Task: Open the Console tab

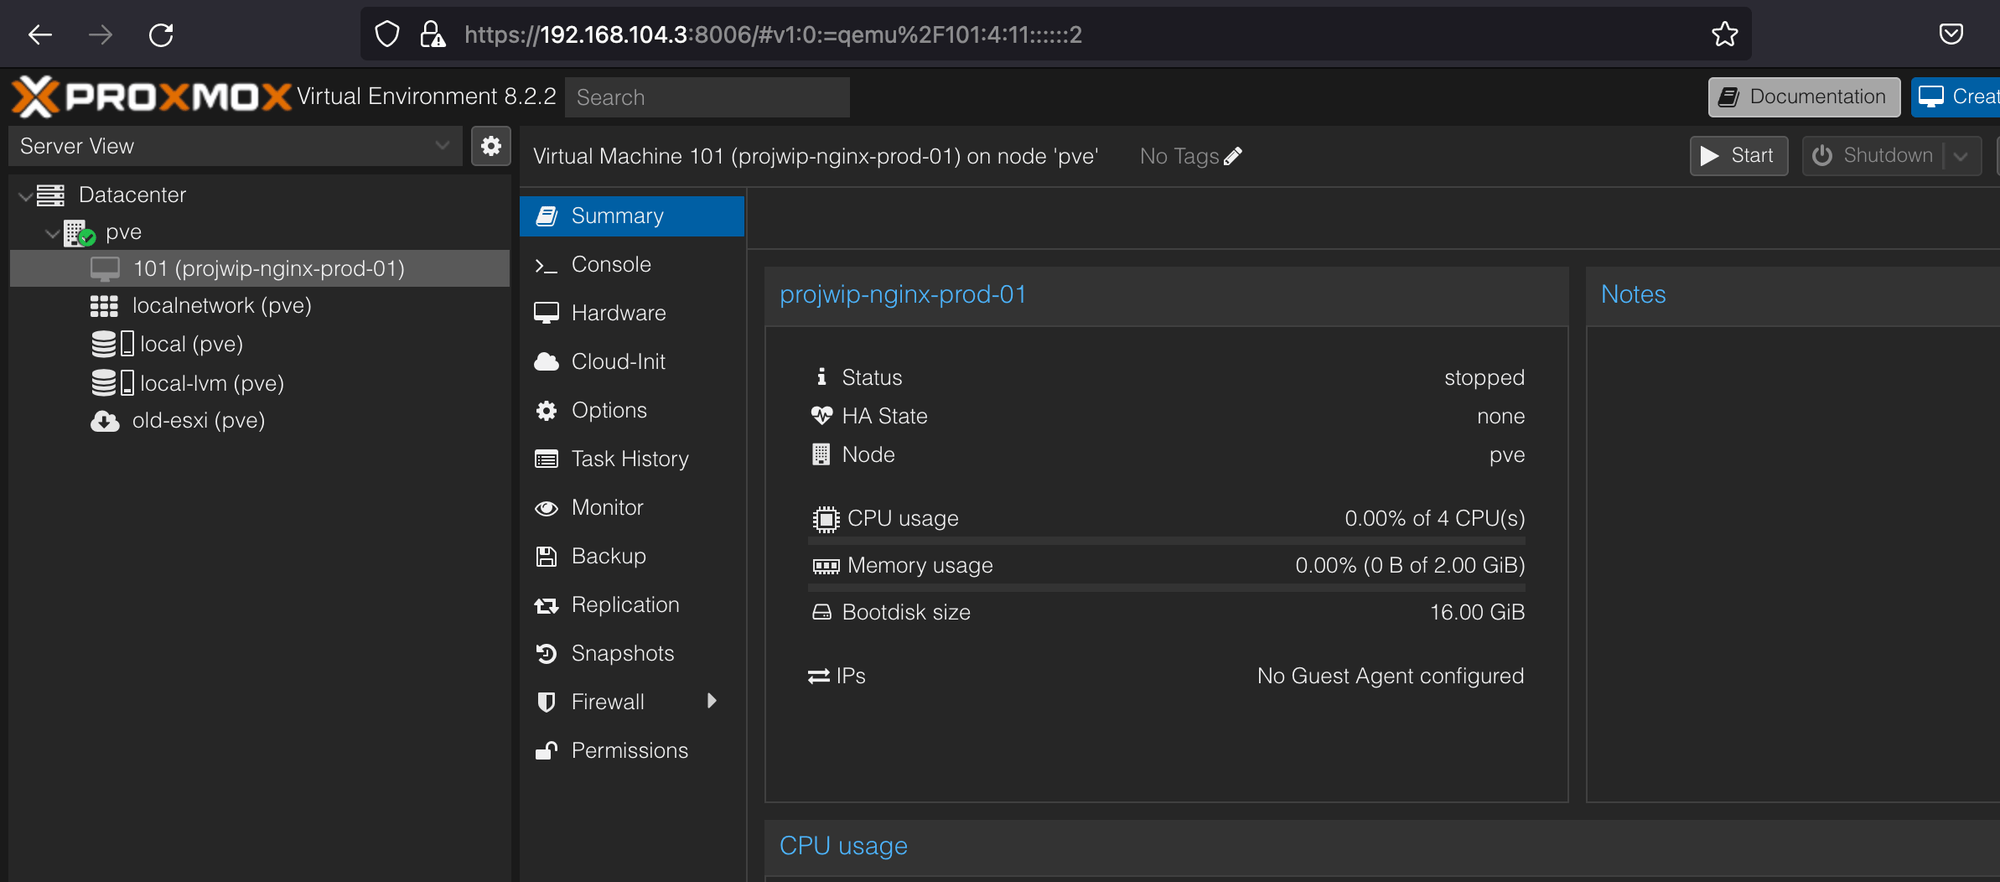Action: pos(632,264)
